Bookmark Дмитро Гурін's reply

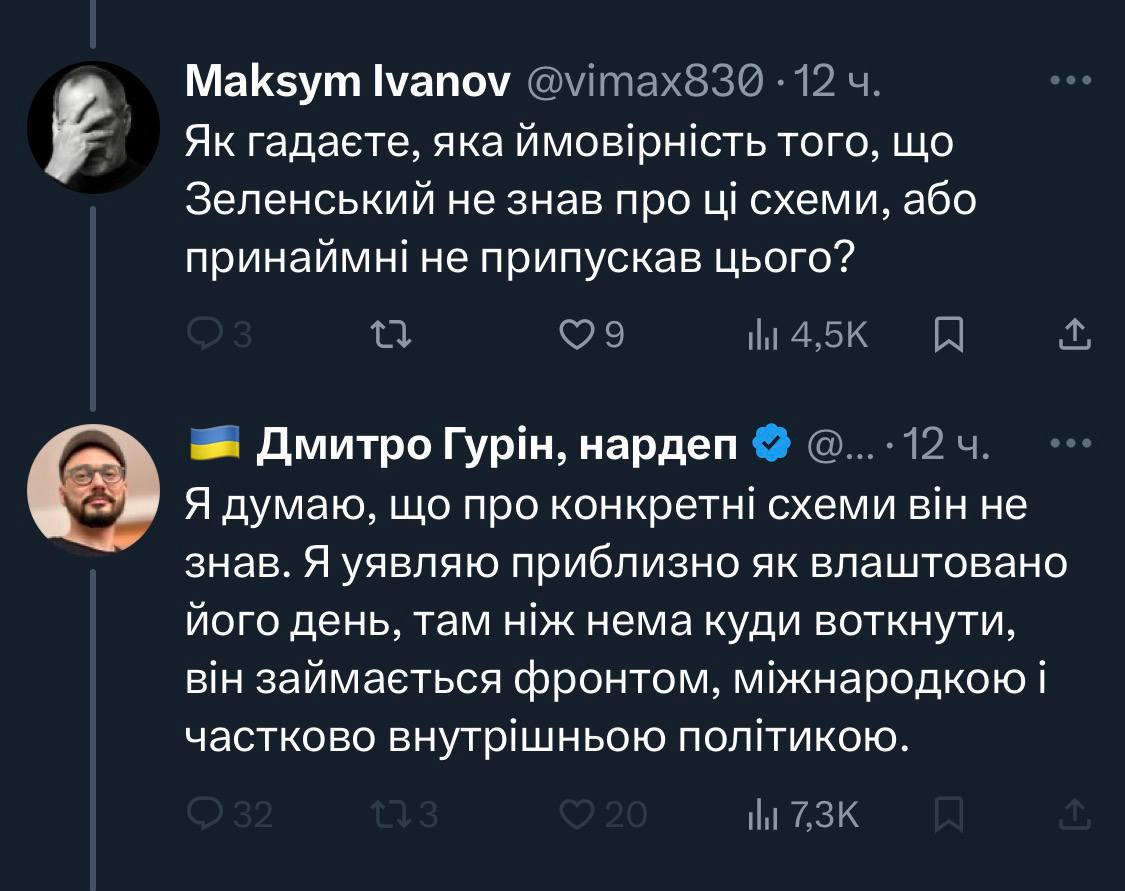tap(947, 814)
